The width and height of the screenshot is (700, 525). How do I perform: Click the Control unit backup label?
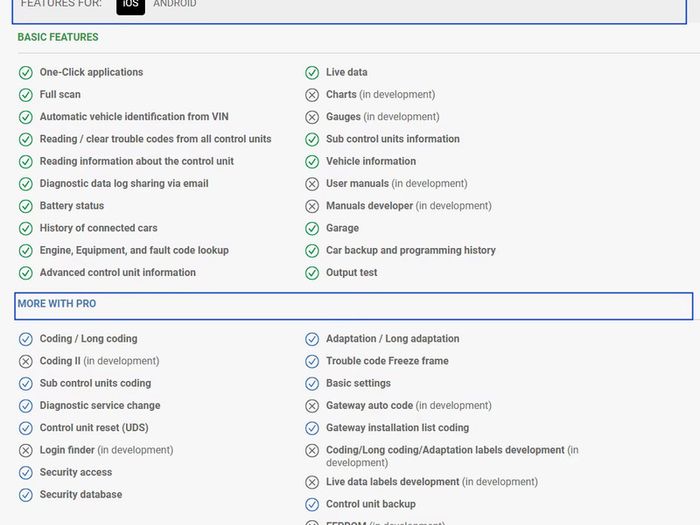371,504
